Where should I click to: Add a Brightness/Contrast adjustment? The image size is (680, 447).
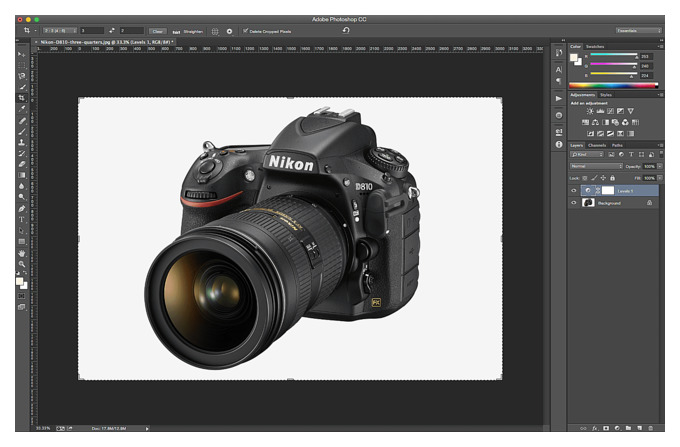tap(590, 111)
